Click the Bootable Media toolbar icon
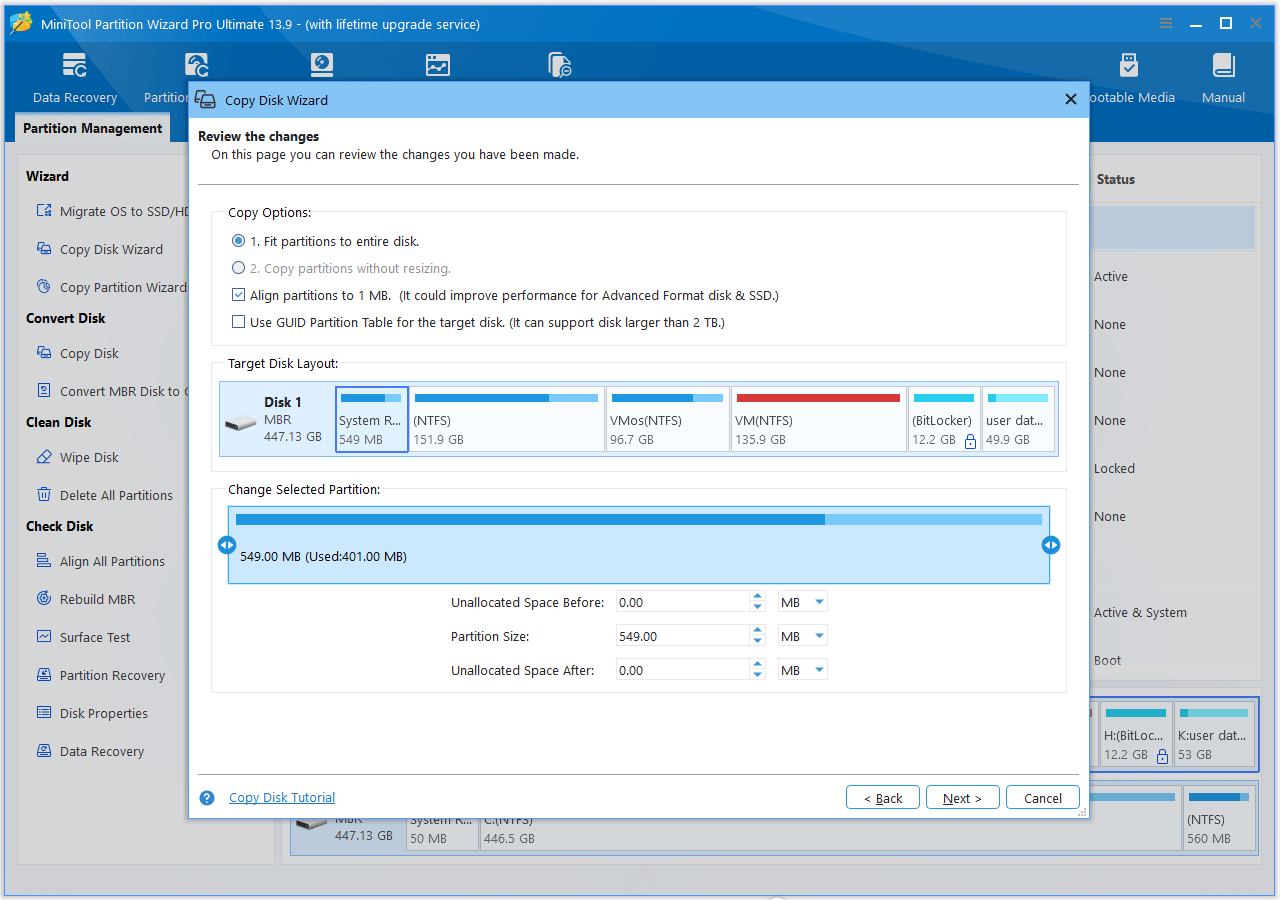 tap(1129, 66)
